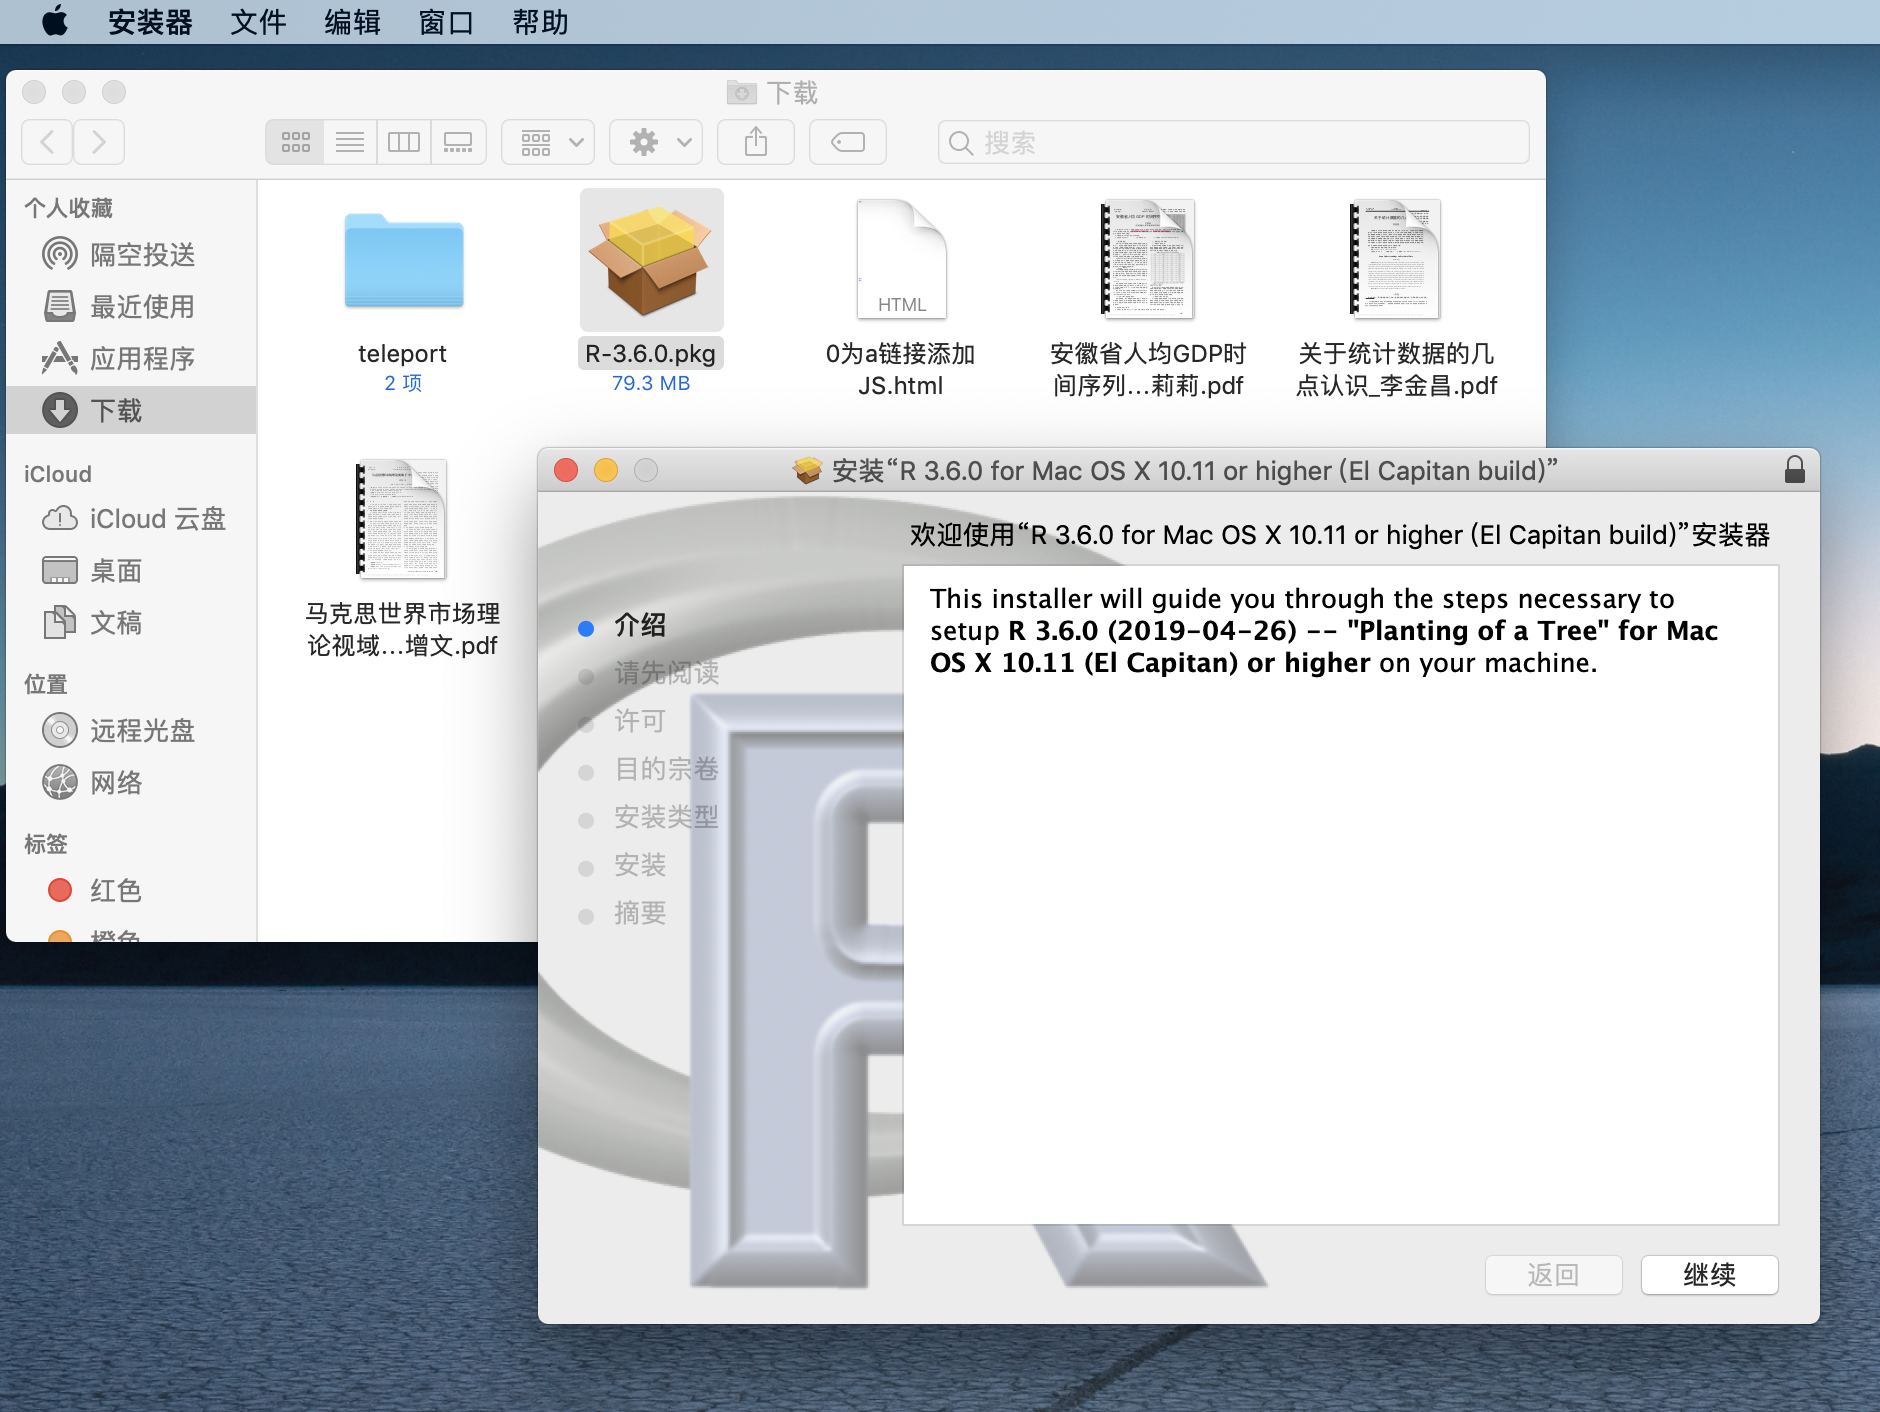Select the 红色 tag in sidebar
Image resolution: width=1880 pixels, height=1412 pixels.
pos(116,890)
